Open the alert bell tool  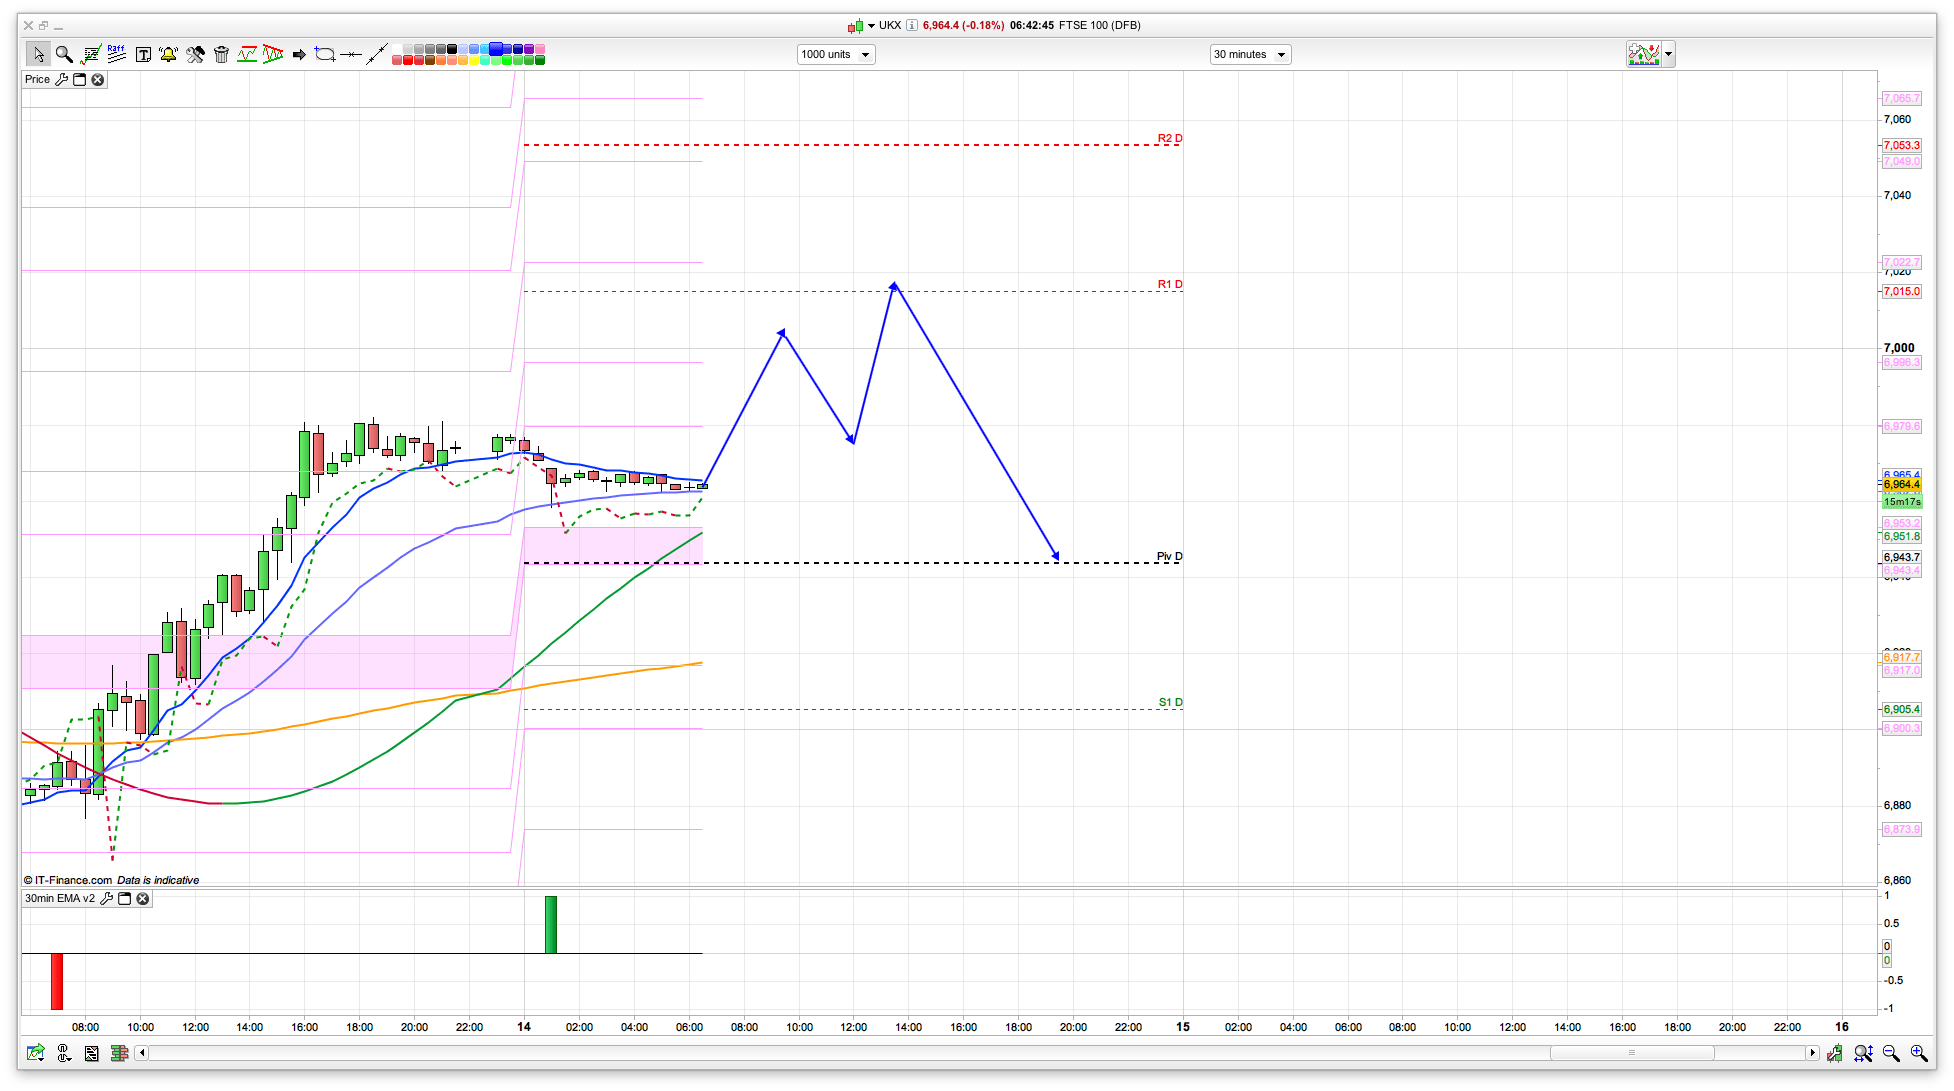168,54
